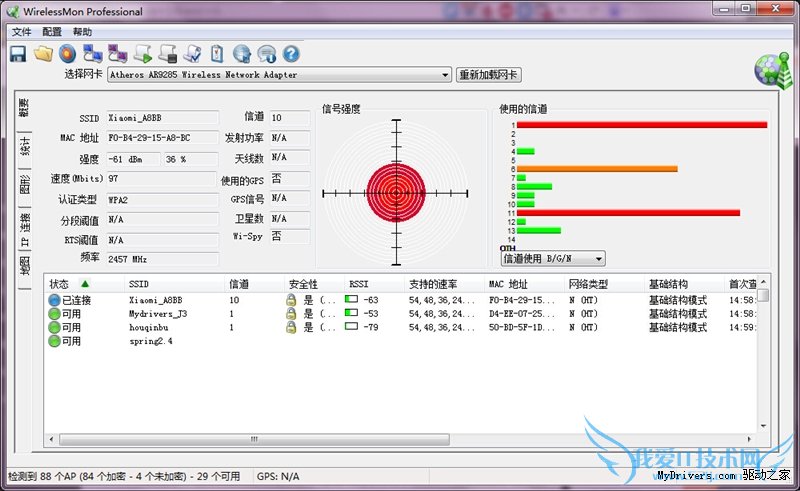800x491 pixels.
Task: Click the blue status globe beside 已连接
Action: click(54, 300)
